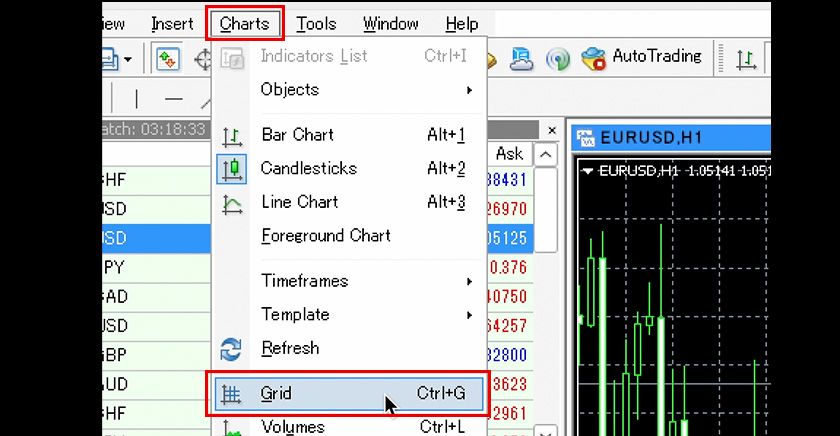This screenshot has height=436, width=840.
Task: Open the Window menu
Action: tap(391, 24)
